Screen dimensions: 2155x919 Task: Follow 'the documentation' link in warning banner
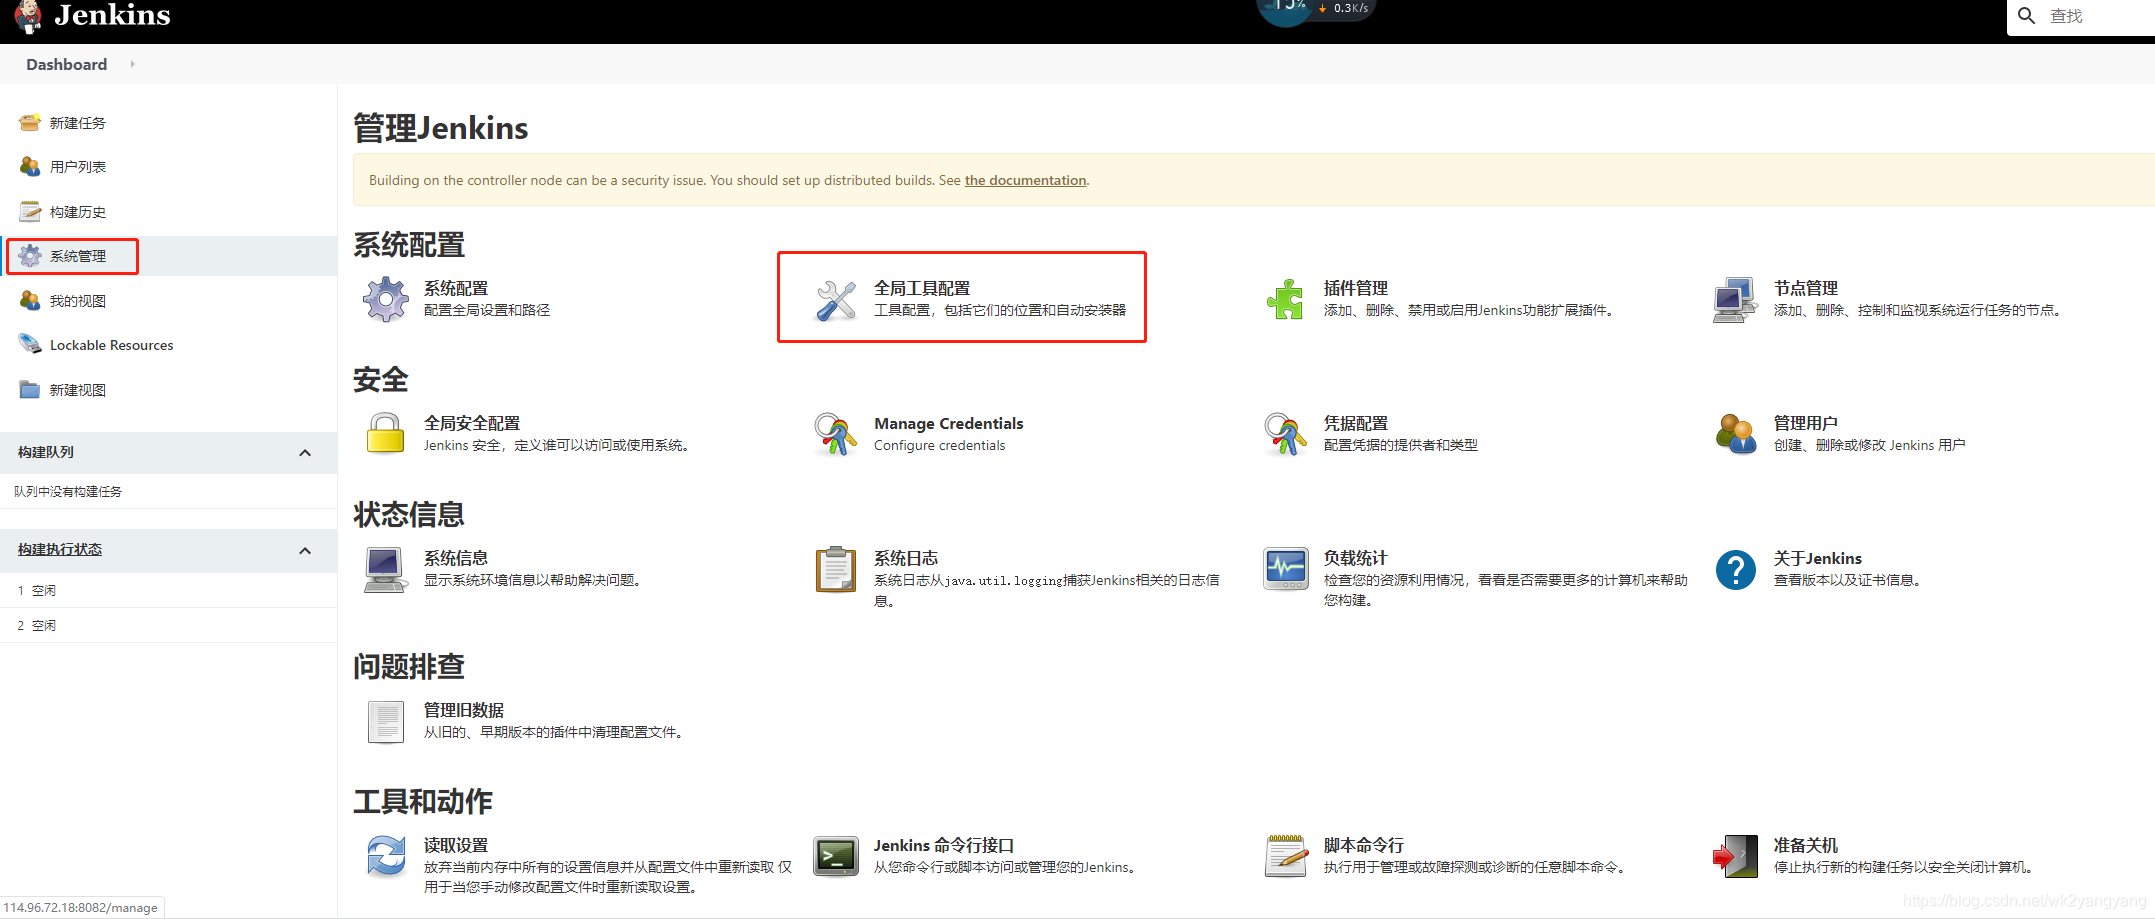point(1025,180)
